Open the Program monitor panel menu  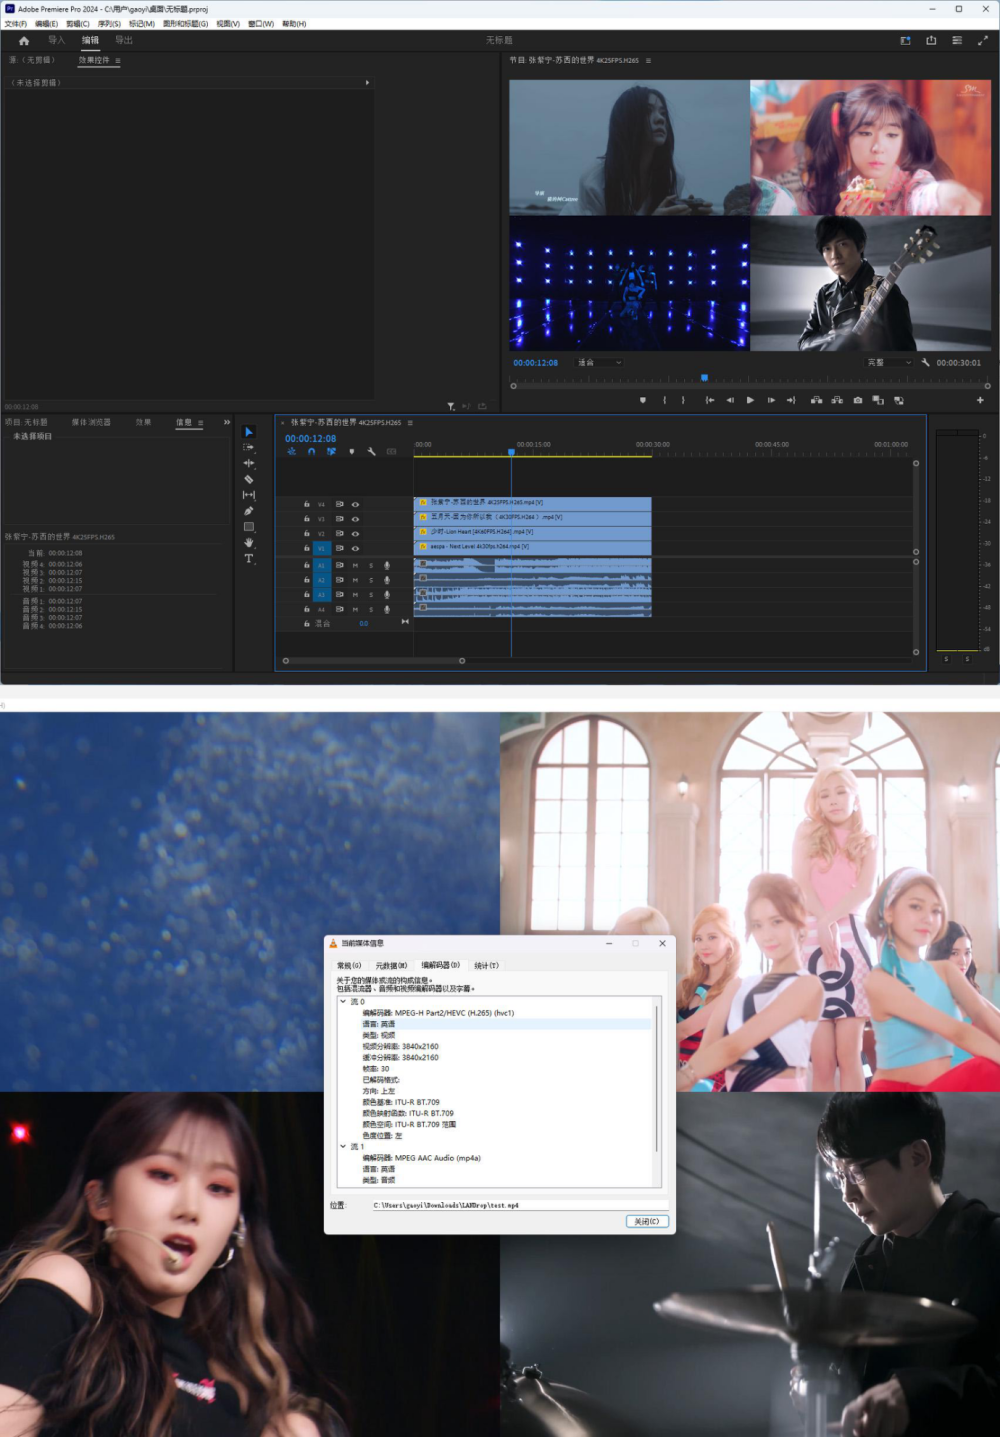pos(648,61)
